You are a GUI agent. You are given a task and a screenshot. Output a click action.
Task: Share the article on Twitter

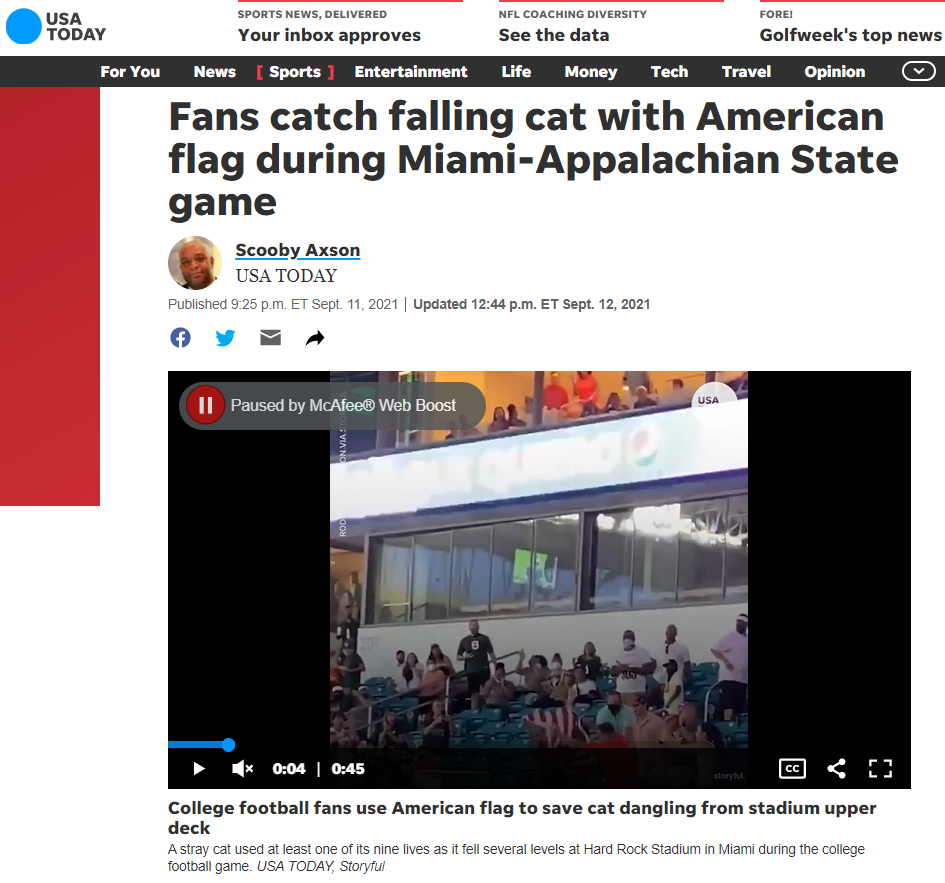coord(225,338)
